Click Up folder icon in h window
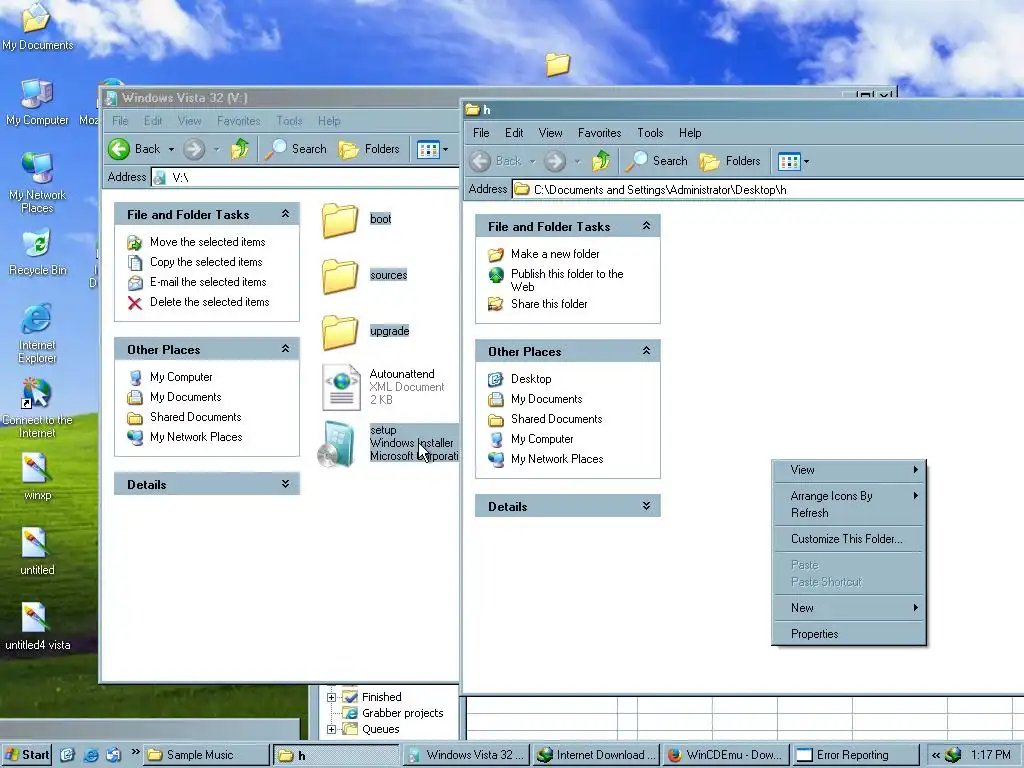 tap(601, 161)
